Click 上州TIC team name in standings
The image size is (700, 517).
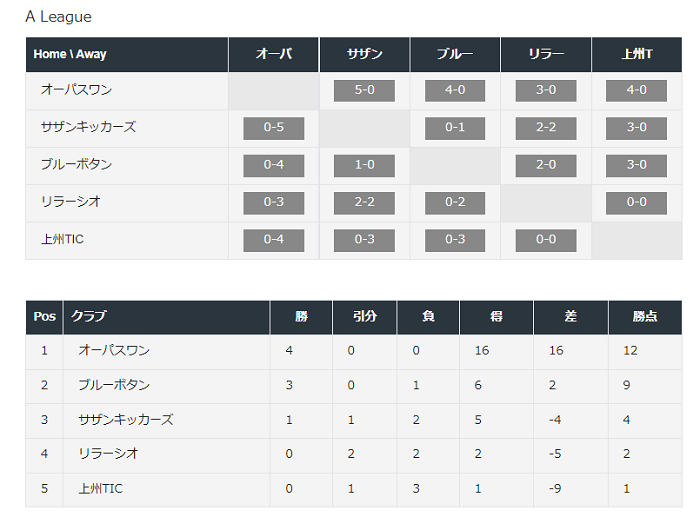[x=100, y=489]
